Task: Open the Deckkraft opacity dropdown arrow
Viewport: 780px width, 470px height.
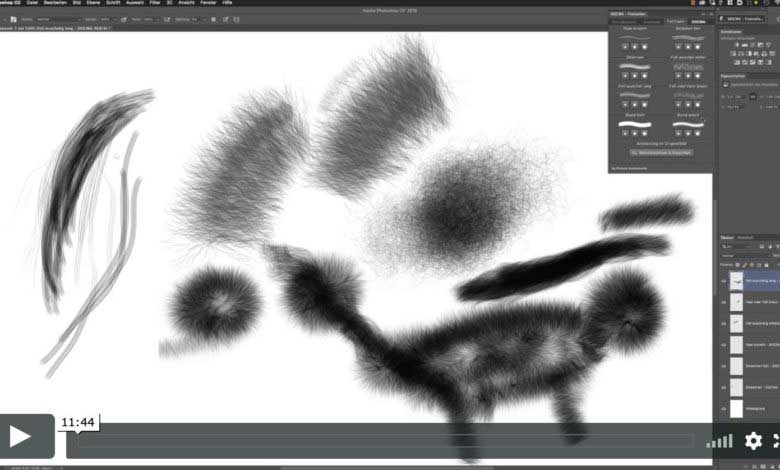Action: click(x=115, y=19)
